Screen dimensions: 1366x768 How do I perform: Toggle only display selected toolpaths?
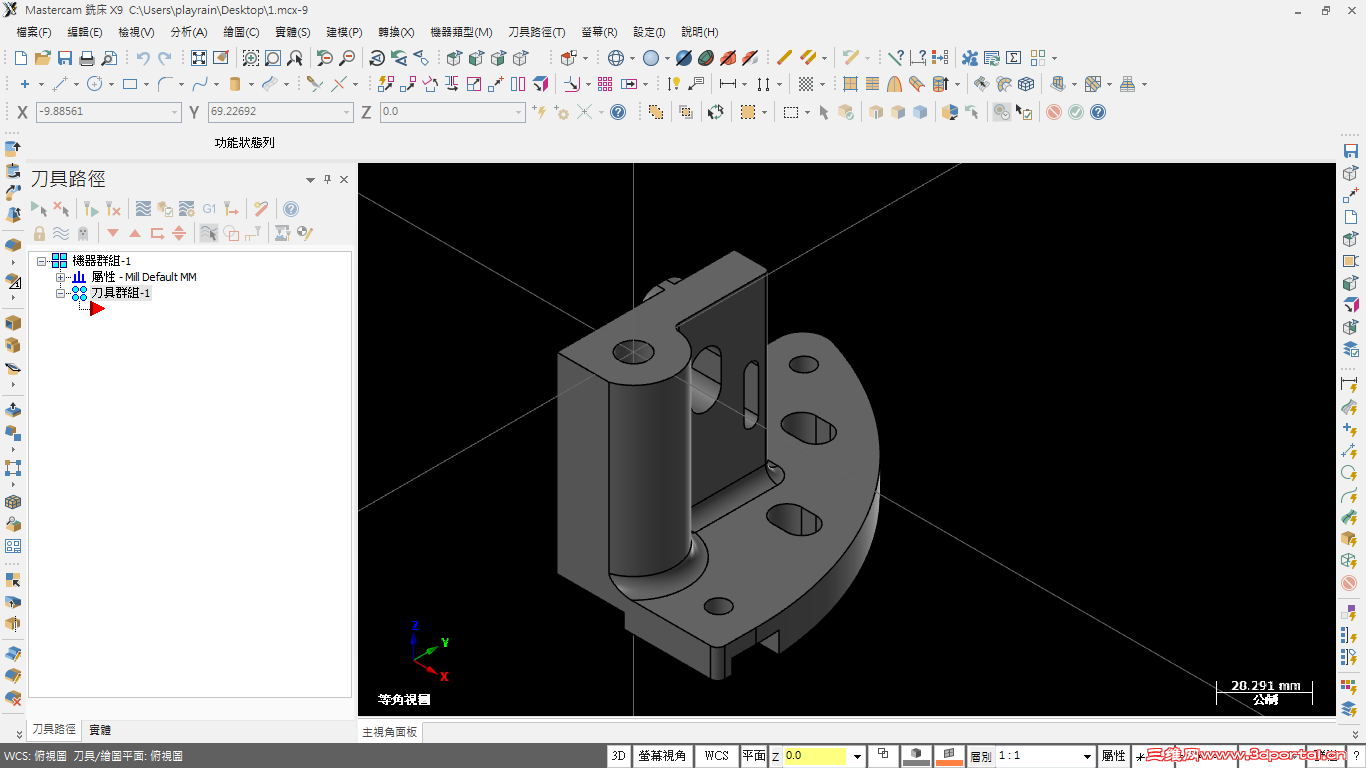pyautogui.click(x=209, y=233)
